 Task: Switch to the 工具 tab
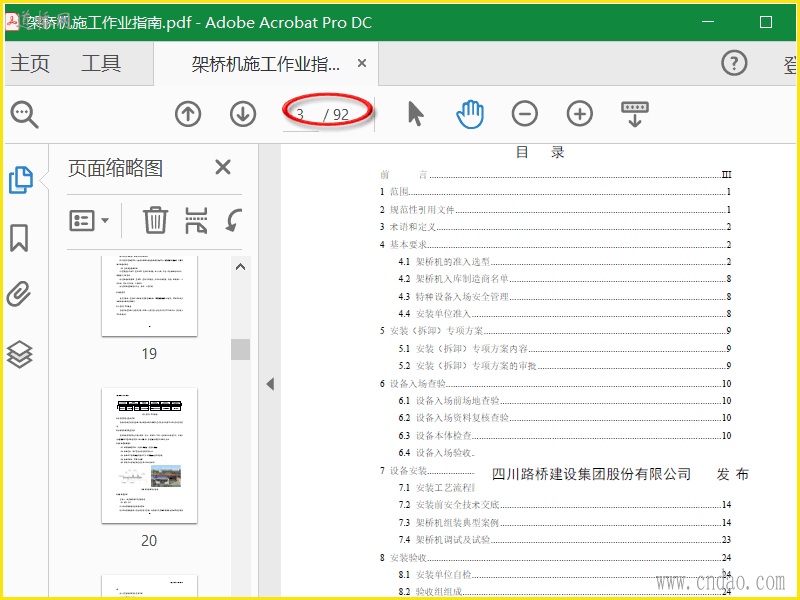point(101,64)
